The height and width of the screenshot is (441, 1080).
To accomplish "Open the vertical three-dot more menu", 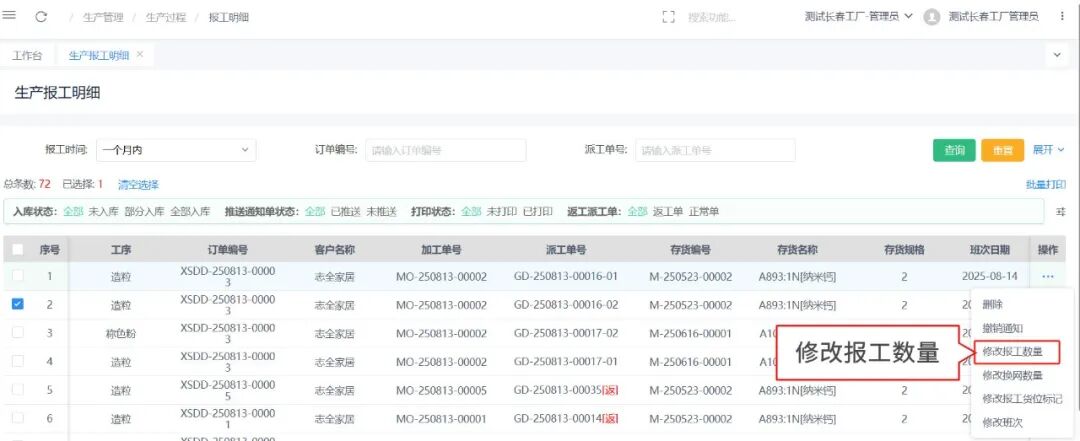I will [1062, 17].
